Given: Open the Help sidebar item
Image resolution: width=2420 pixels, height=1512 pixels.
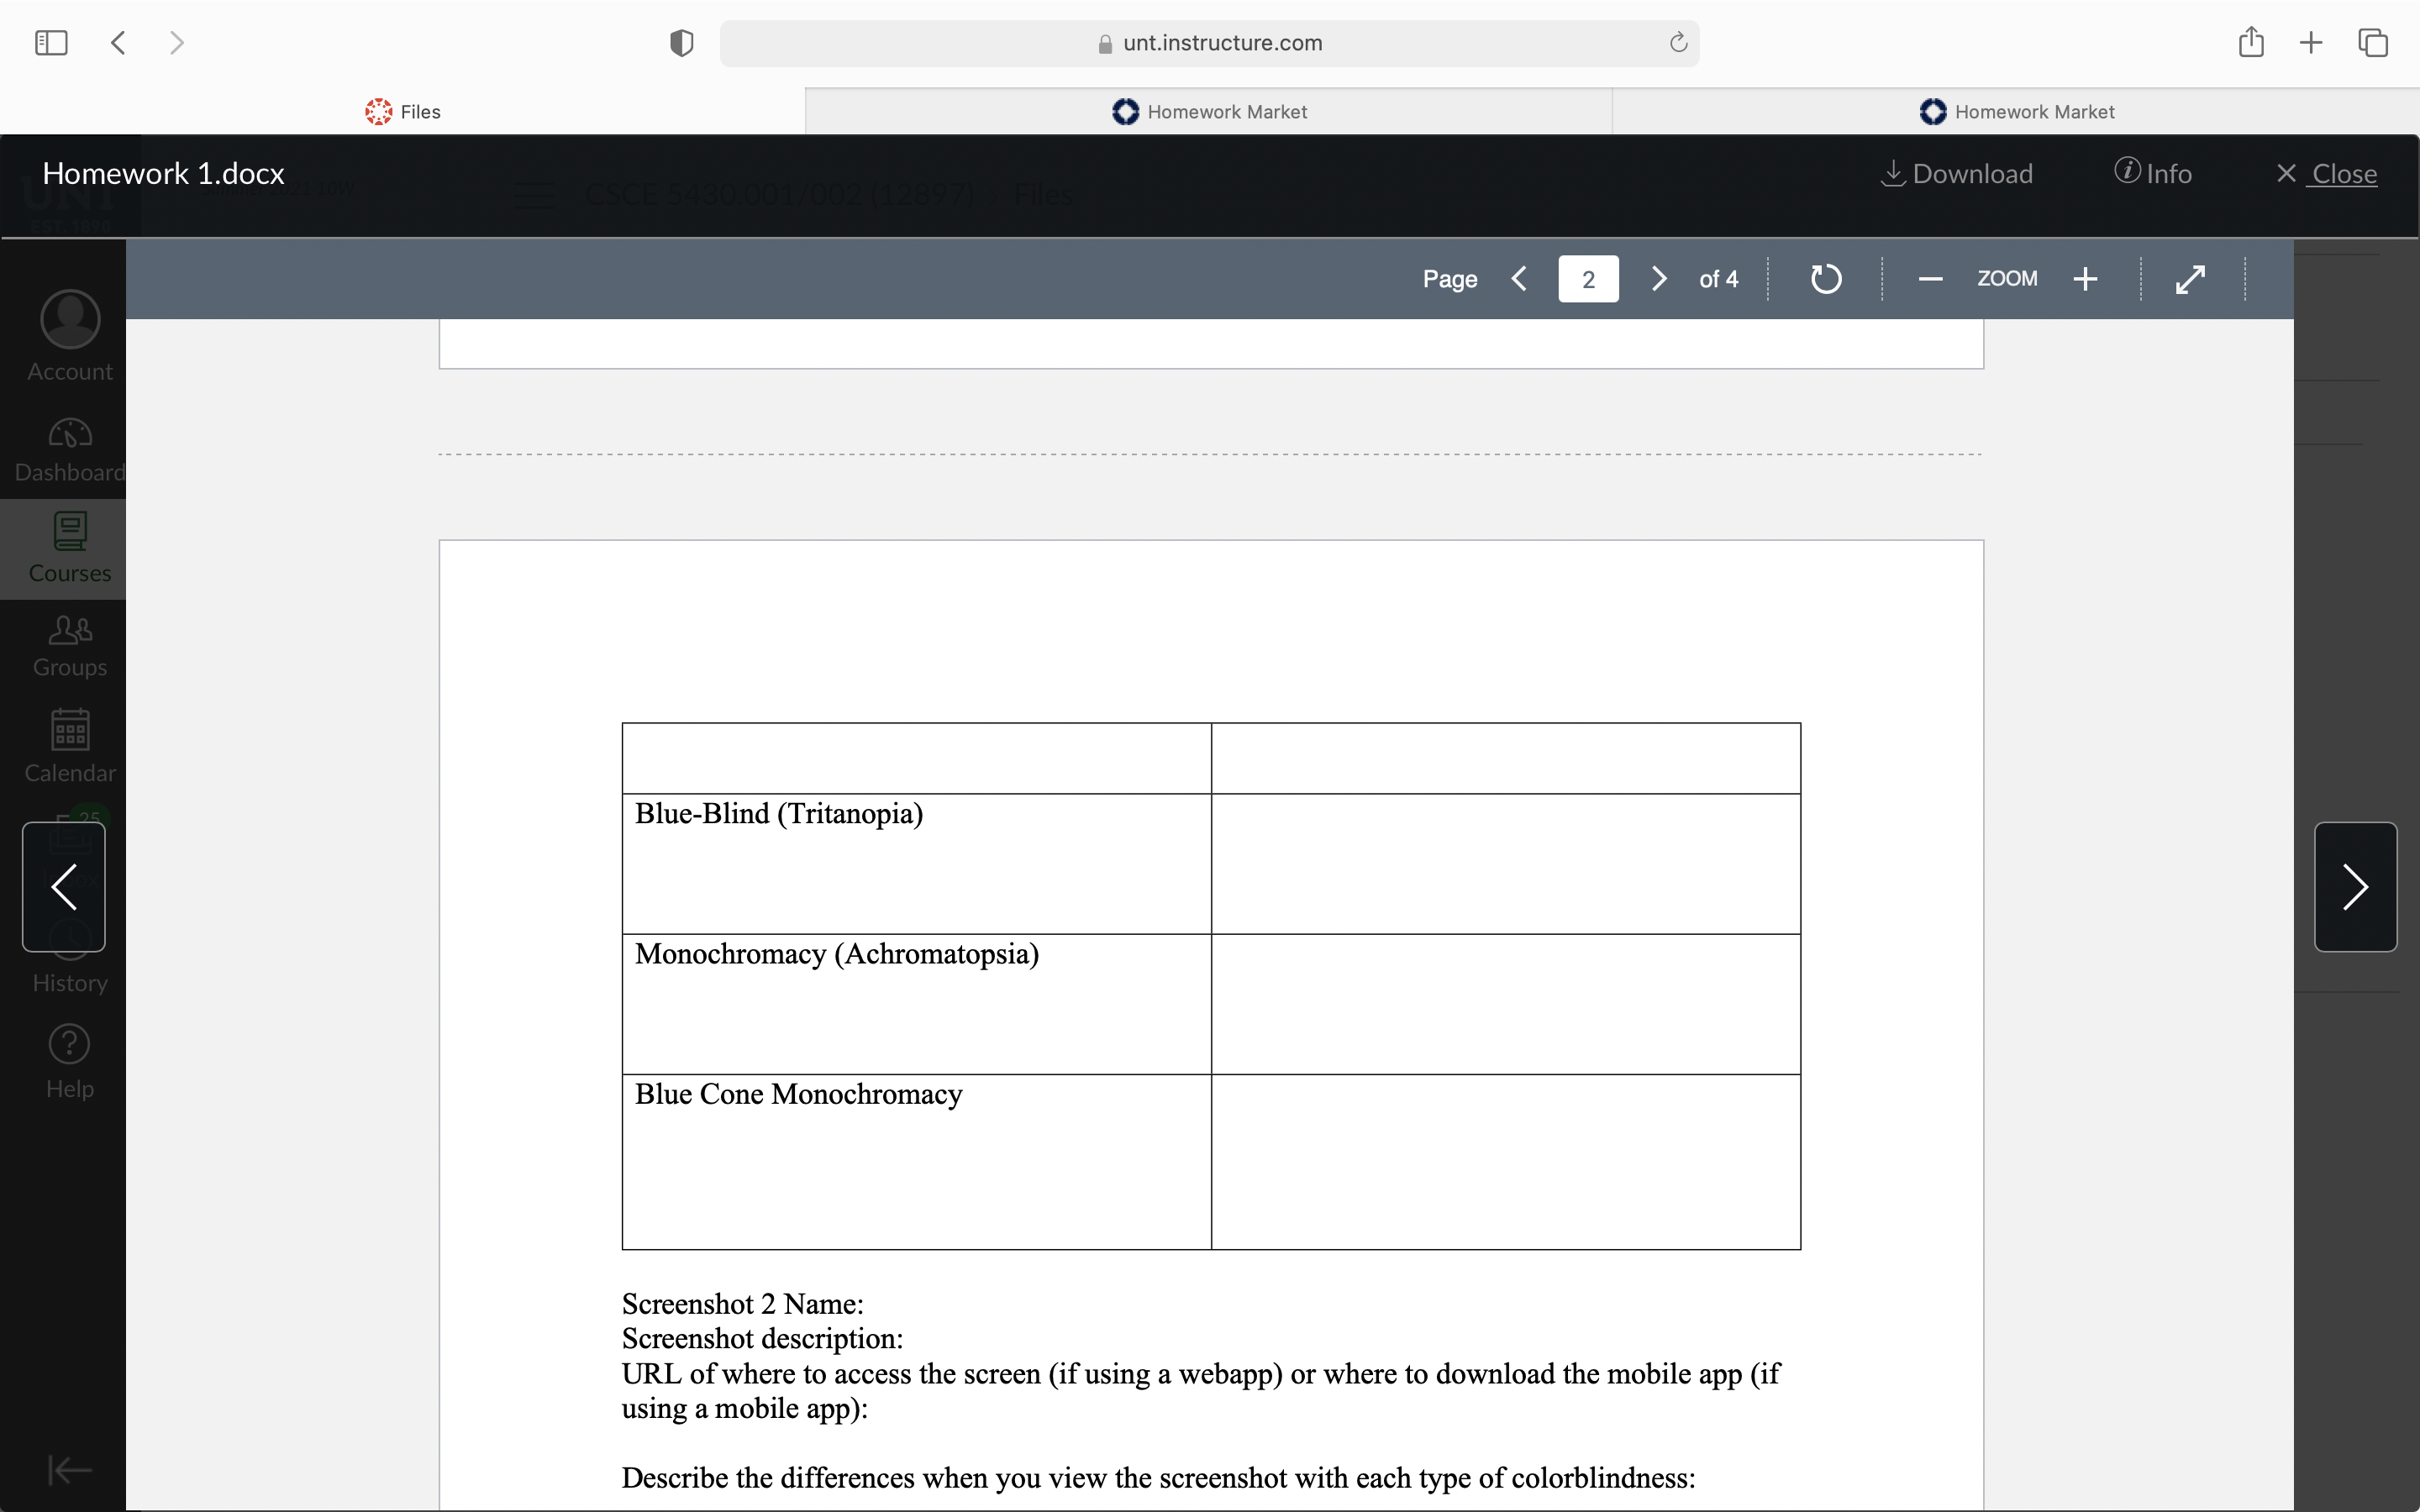Looking at the screenshot, I should [70, 1062].
